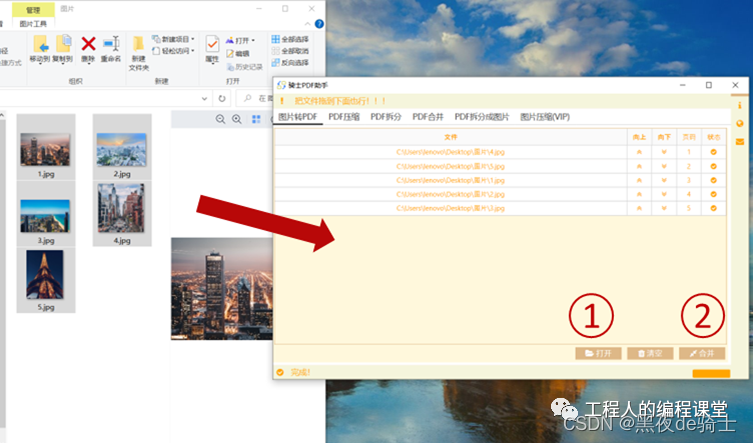Click path C:\Users\lenovo\Desktop\图片\5.jpg
This screenshot has height=443, width=753.
coord(450,166)
